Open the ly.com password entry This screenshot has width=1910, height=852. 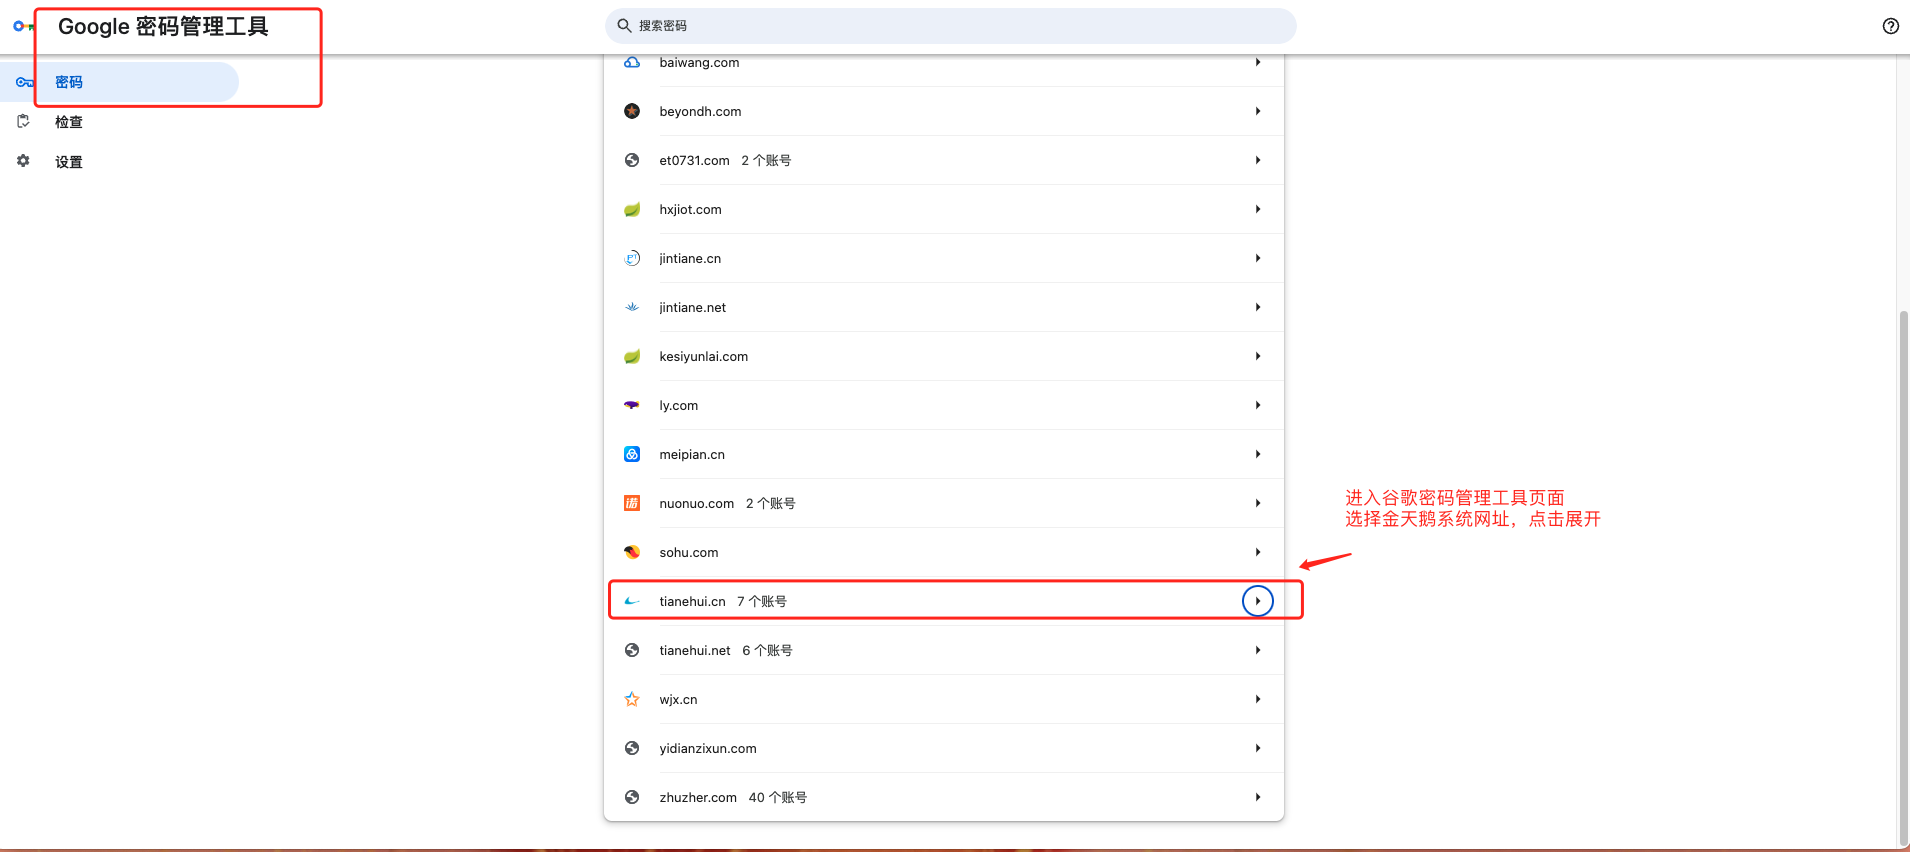(x=944, y=405)
